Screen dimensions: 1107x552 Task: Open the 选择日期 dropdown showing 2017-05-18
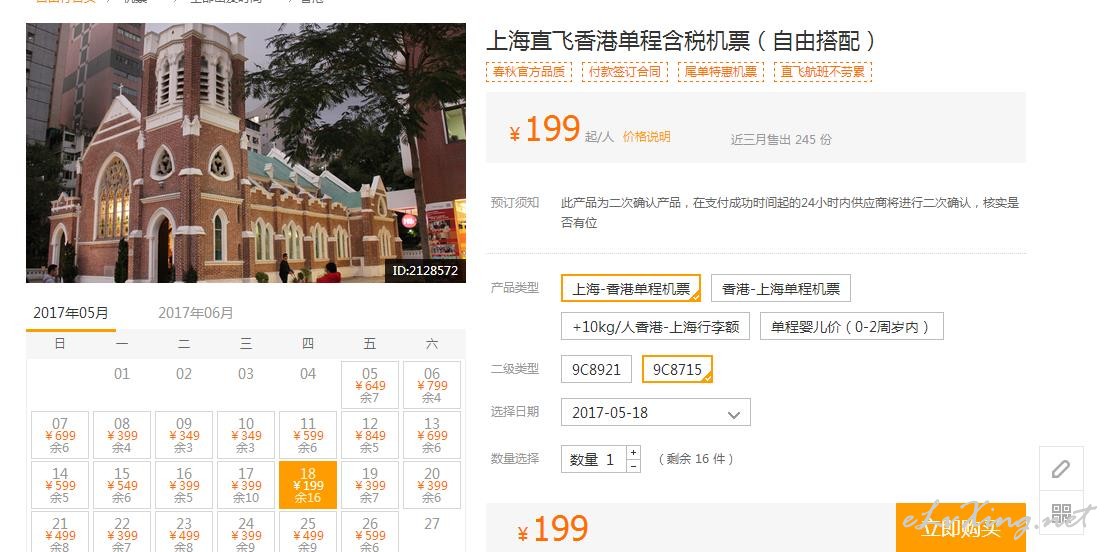[655, 412]
